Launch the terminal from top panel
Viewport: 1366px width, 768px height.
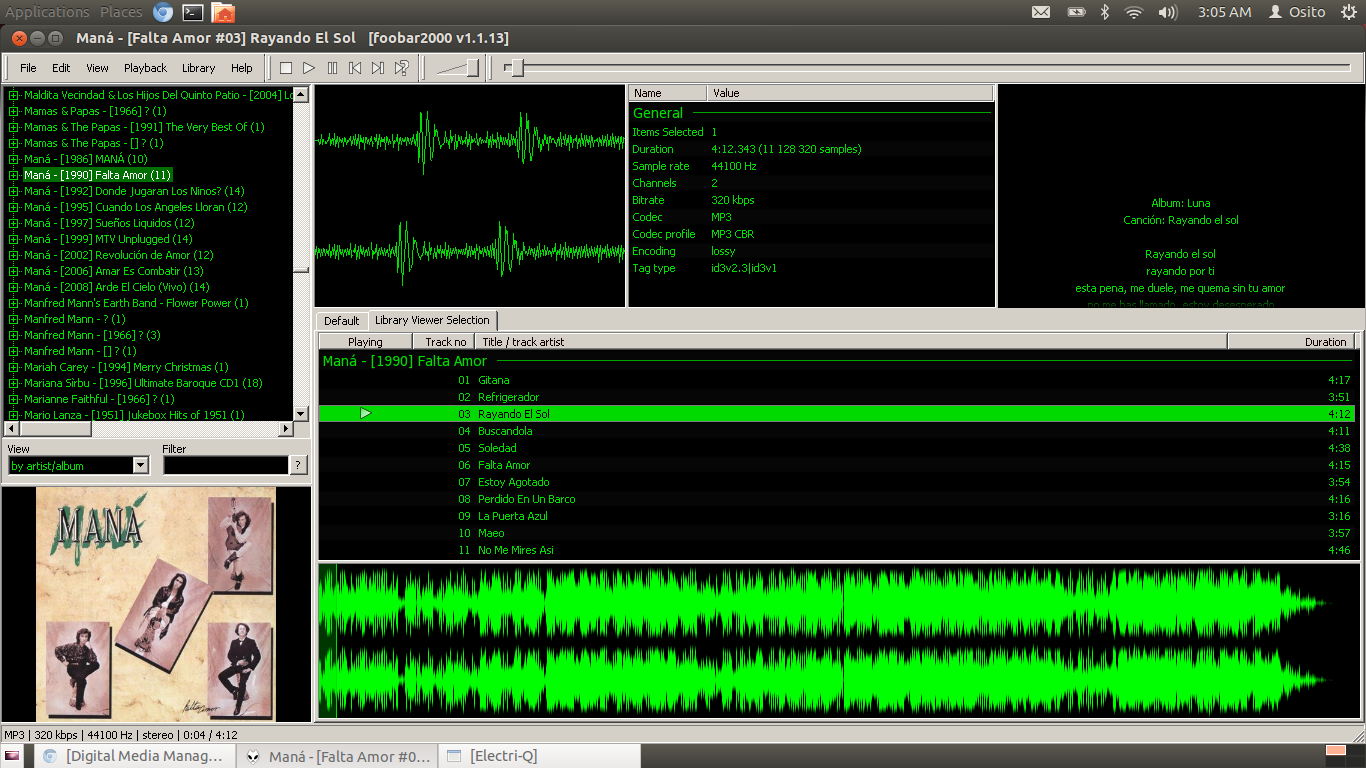click(193, 12)
